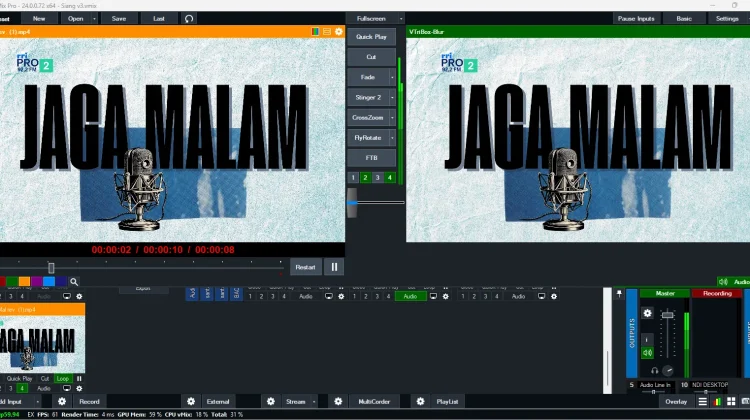Show list view with hamburger icon near Overlay
This screenshot has width=750, height=420.
(x=702, y=402)
